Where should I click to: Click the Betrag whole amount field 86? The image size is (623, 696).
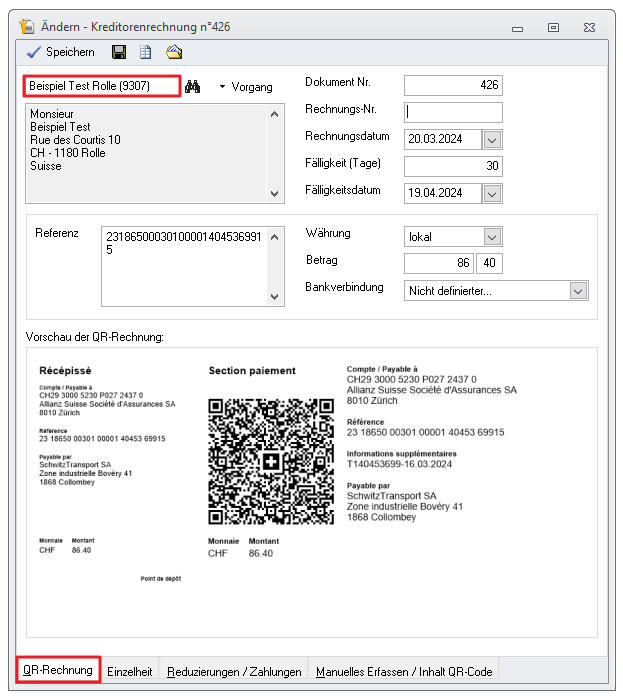click(439, 263)
